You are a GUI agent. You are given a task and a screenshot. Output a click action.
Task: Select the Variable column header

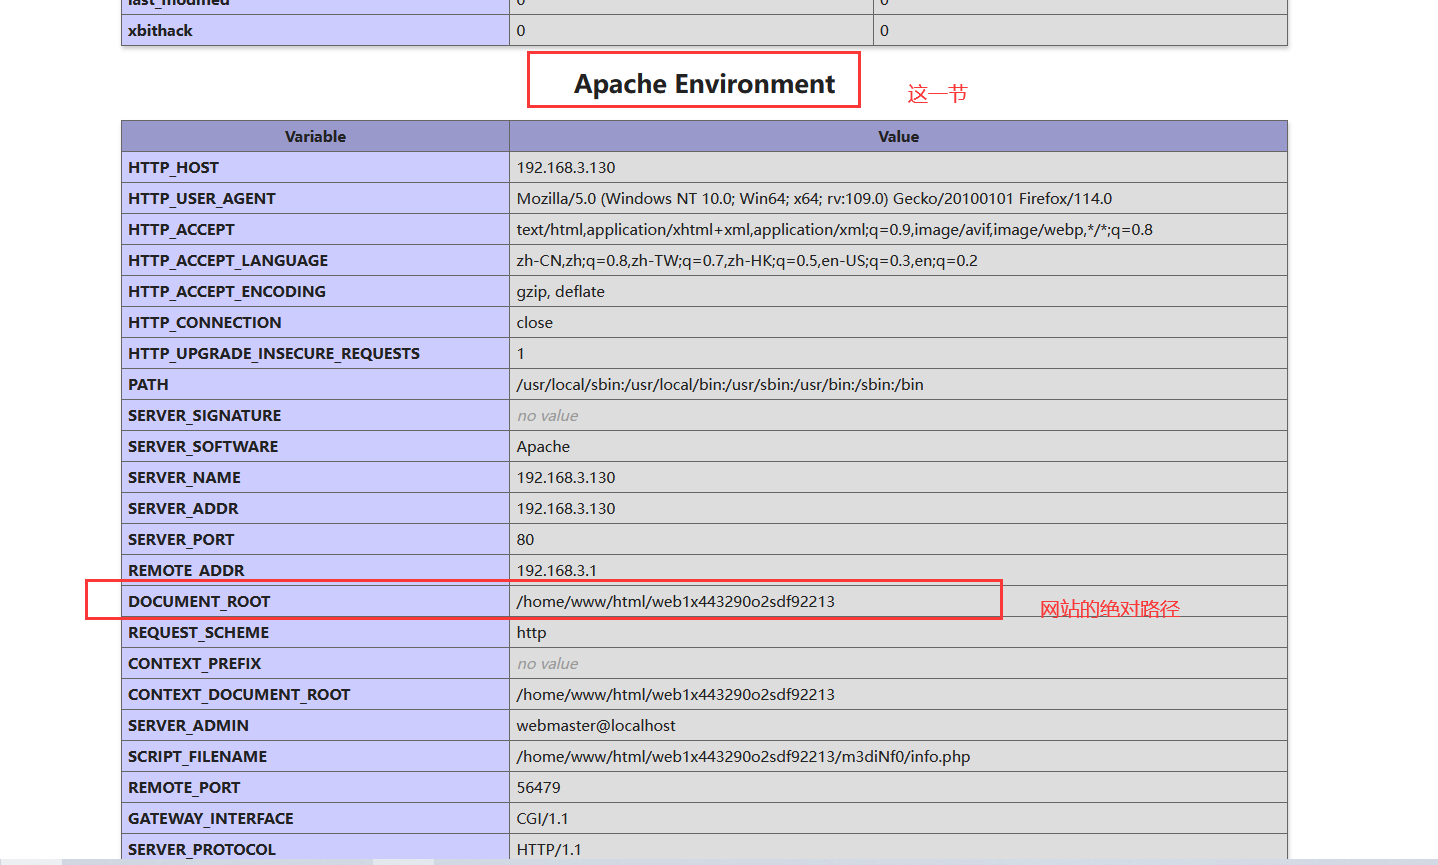coord(315,136)
